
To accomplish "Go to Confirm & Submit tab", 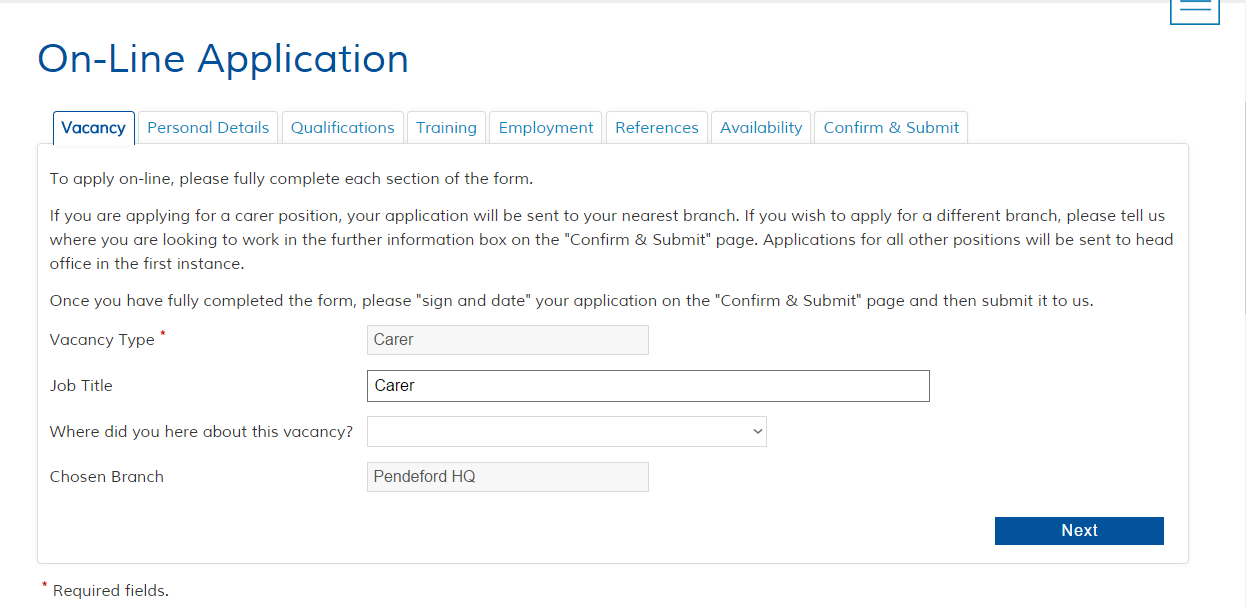I will click(x=891, y=128).
